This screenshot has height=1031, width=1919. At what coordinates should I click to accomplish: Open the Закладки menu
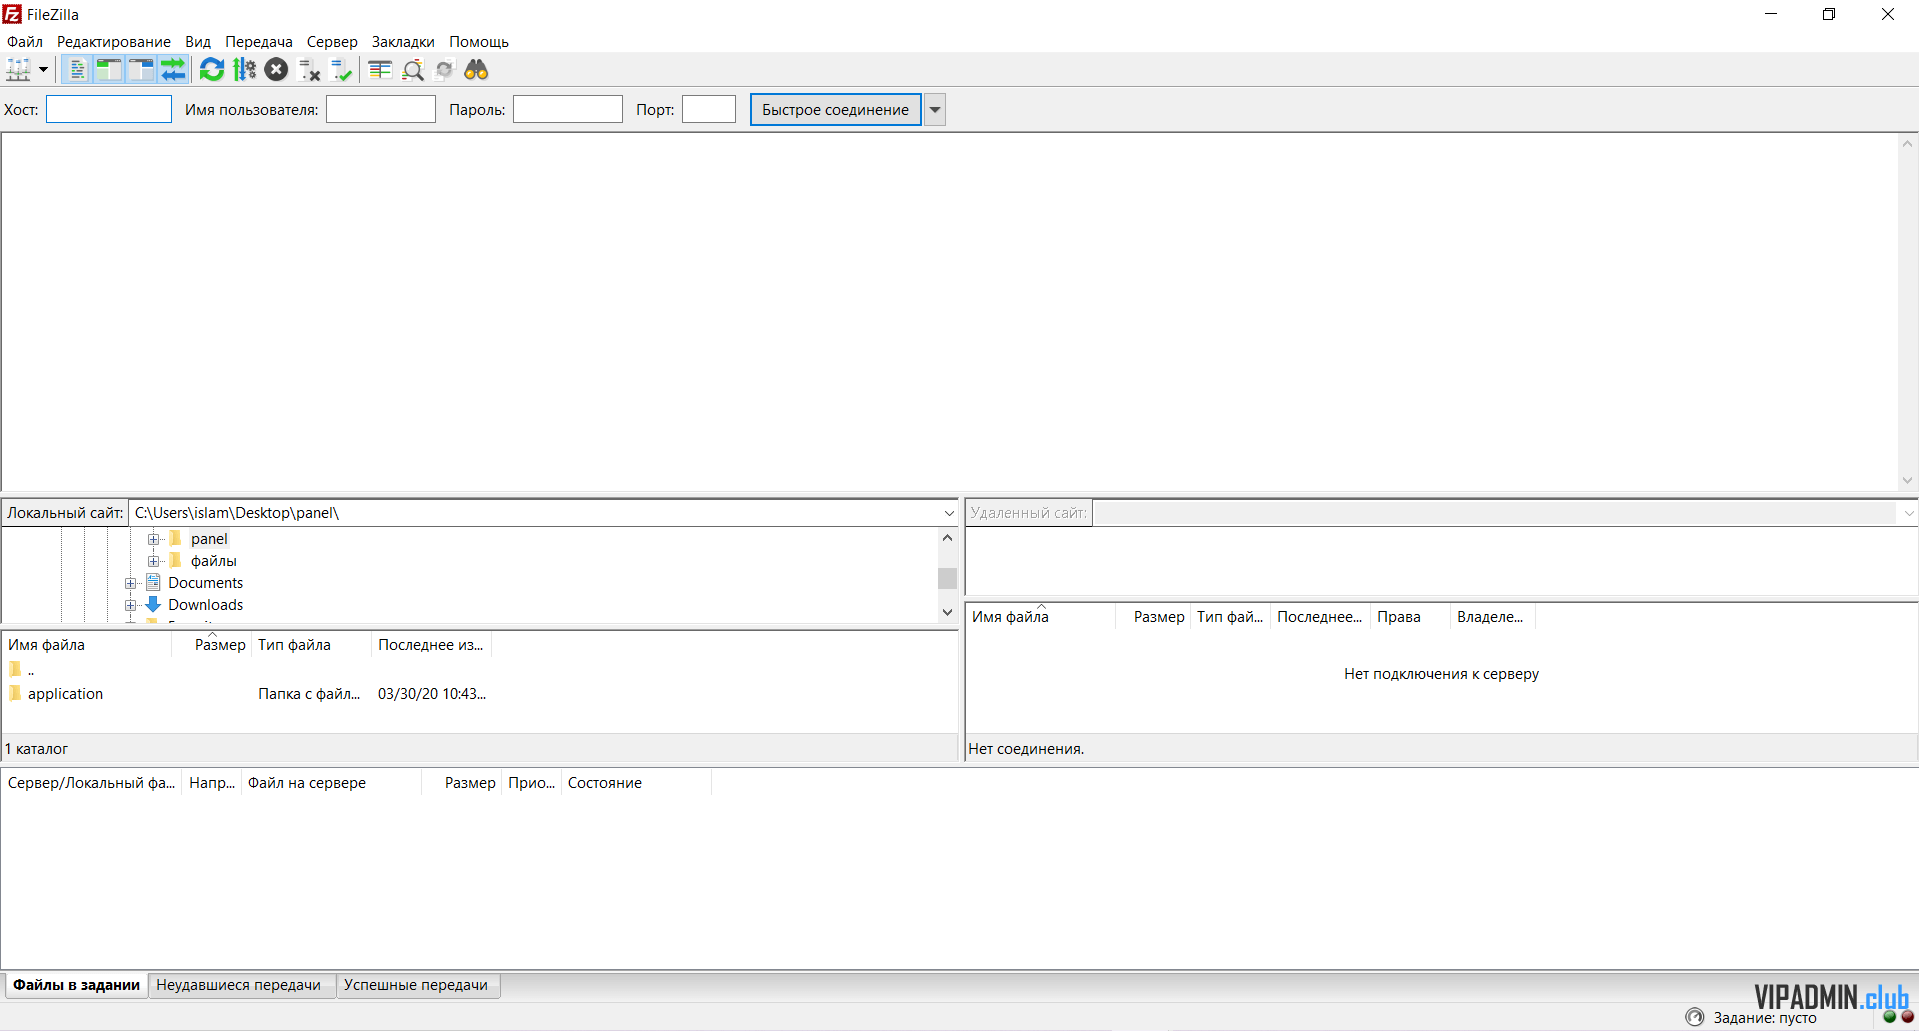pyautogui.click(x=403, y=42)
